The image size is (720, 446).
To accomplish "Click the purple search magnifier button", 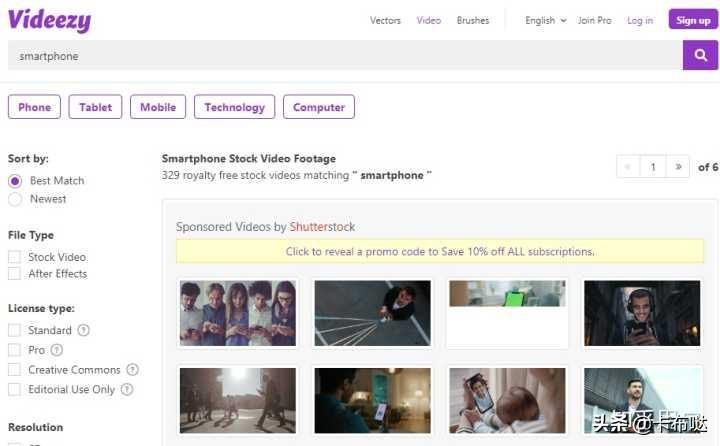I will pos(700,55).
